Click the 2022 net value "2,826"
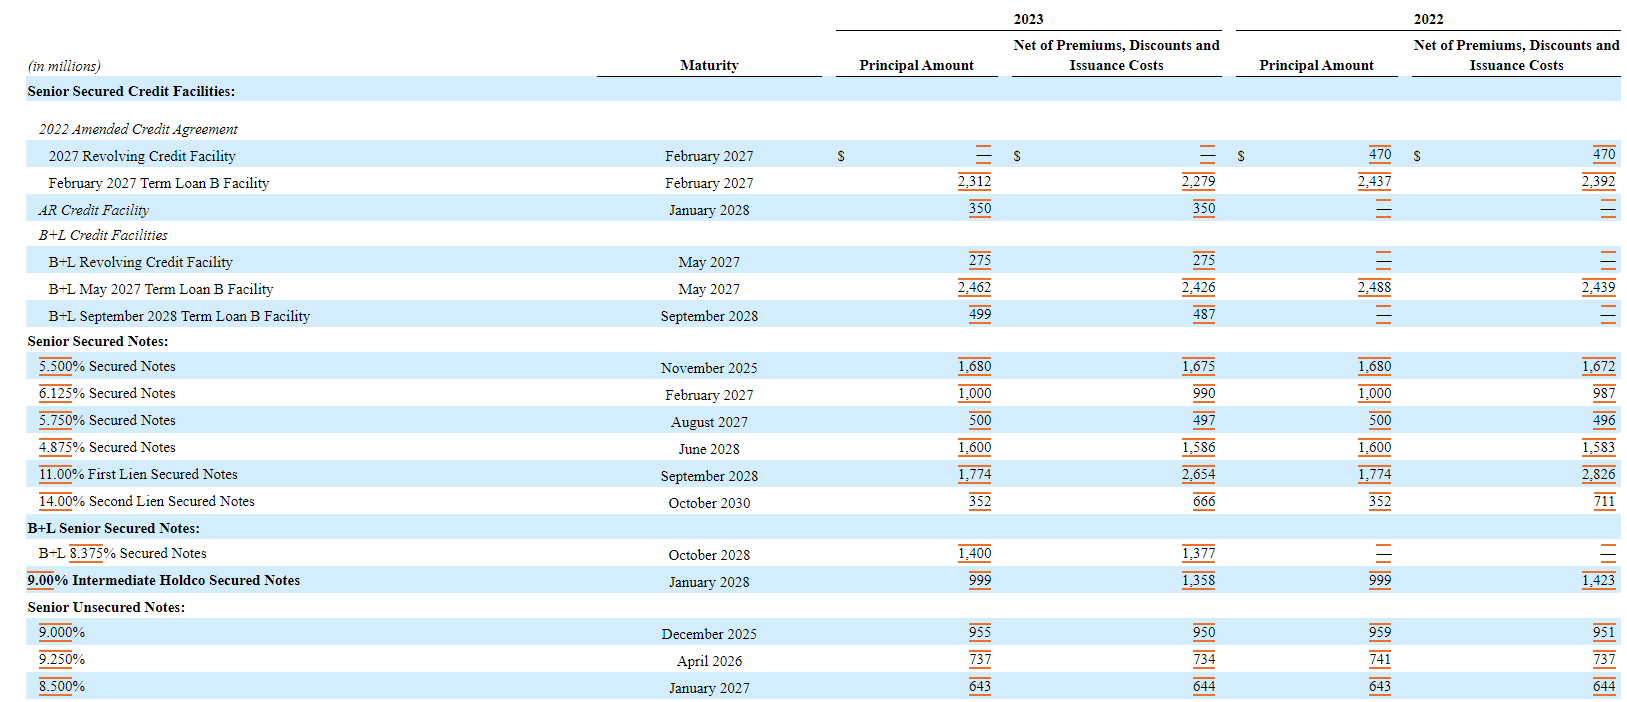The width and height of the screenshot is (1627, 702). point(1598,474)
